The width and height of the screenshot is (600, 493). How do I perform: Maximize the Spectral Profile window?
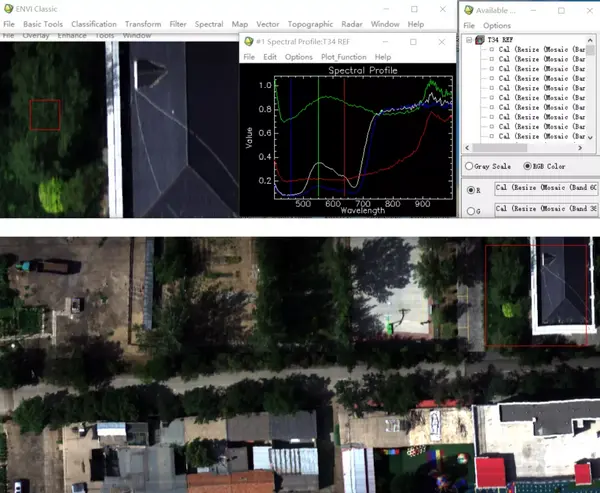[413, 42]
